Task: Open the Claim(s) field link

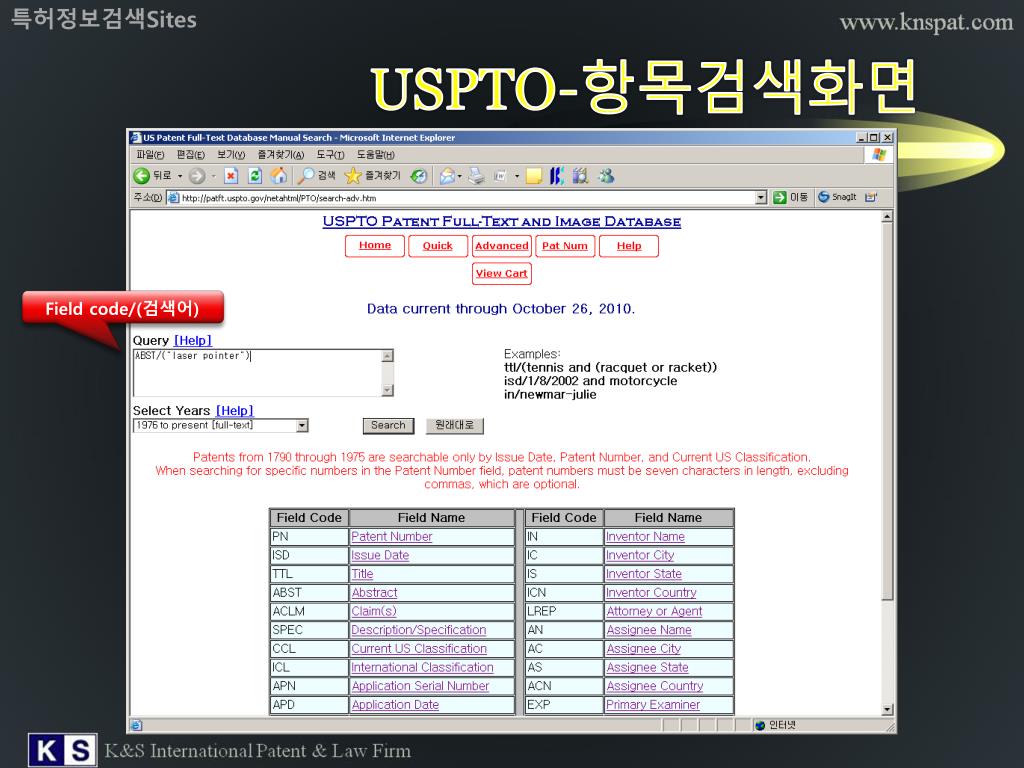Action: (374, 611)
